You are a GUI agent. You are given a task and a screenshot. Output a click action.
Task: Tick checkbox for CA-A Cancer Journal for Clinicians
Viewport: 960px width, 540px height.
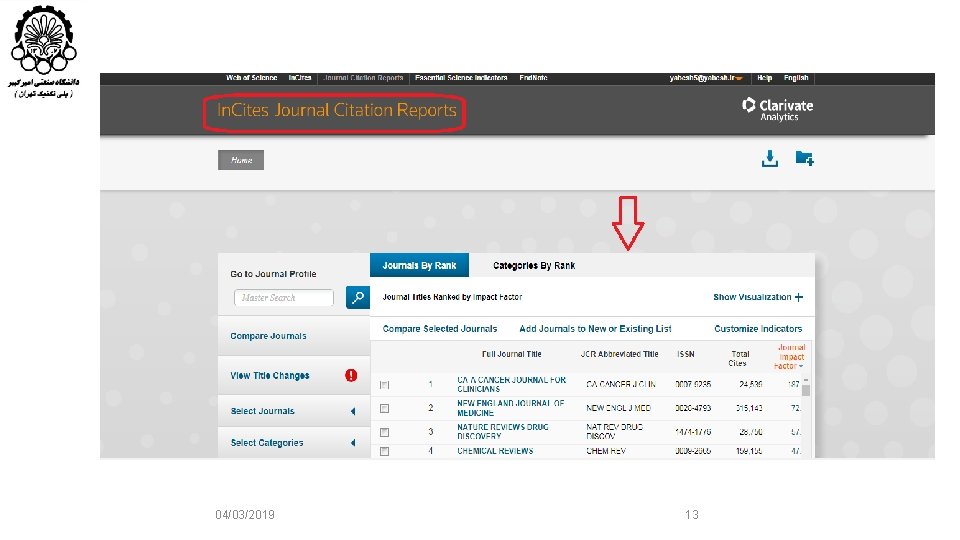(x=384, y=385)
